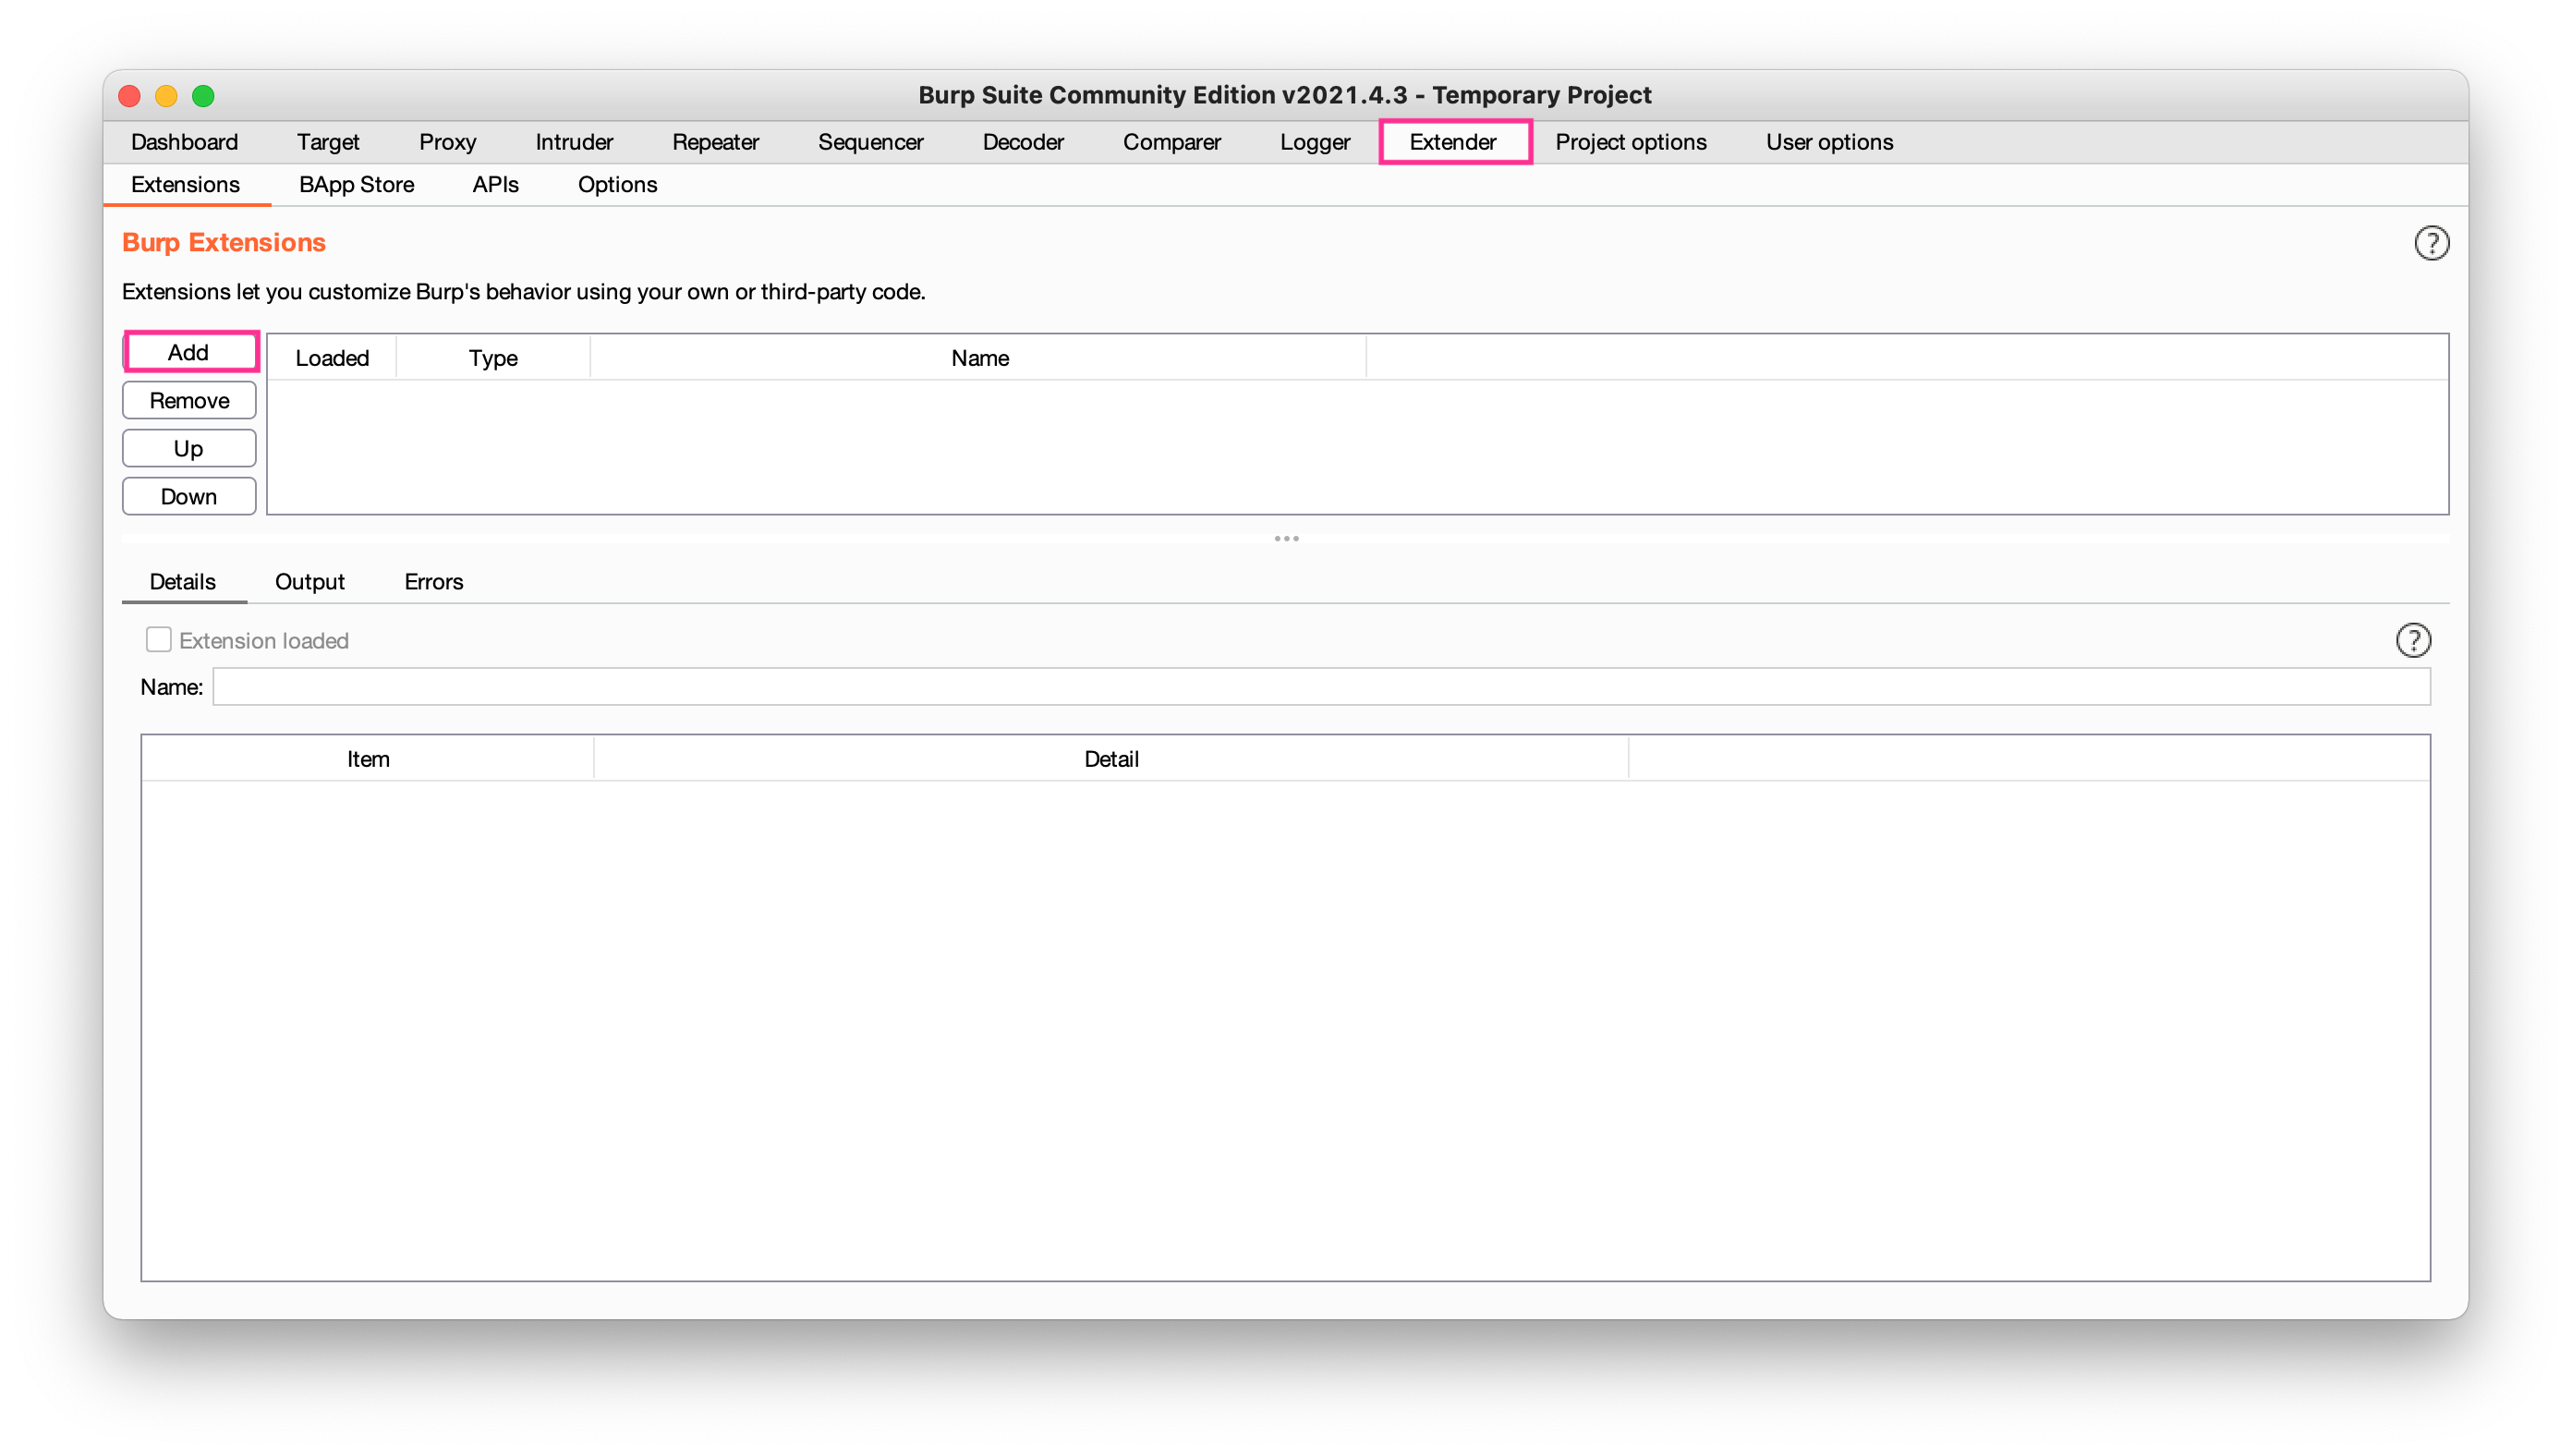Image resolution: width=2572 pixels, height=1456 pixels.
Task: Show the Output tab
Action: (x=309, y=582)
